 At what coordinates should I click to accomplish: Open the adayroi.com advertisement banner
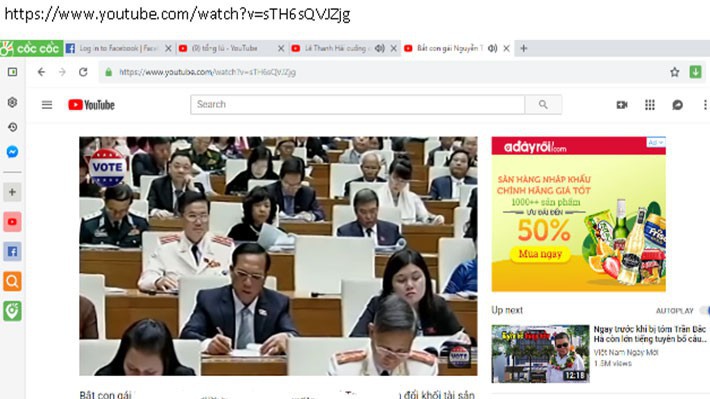579,214
